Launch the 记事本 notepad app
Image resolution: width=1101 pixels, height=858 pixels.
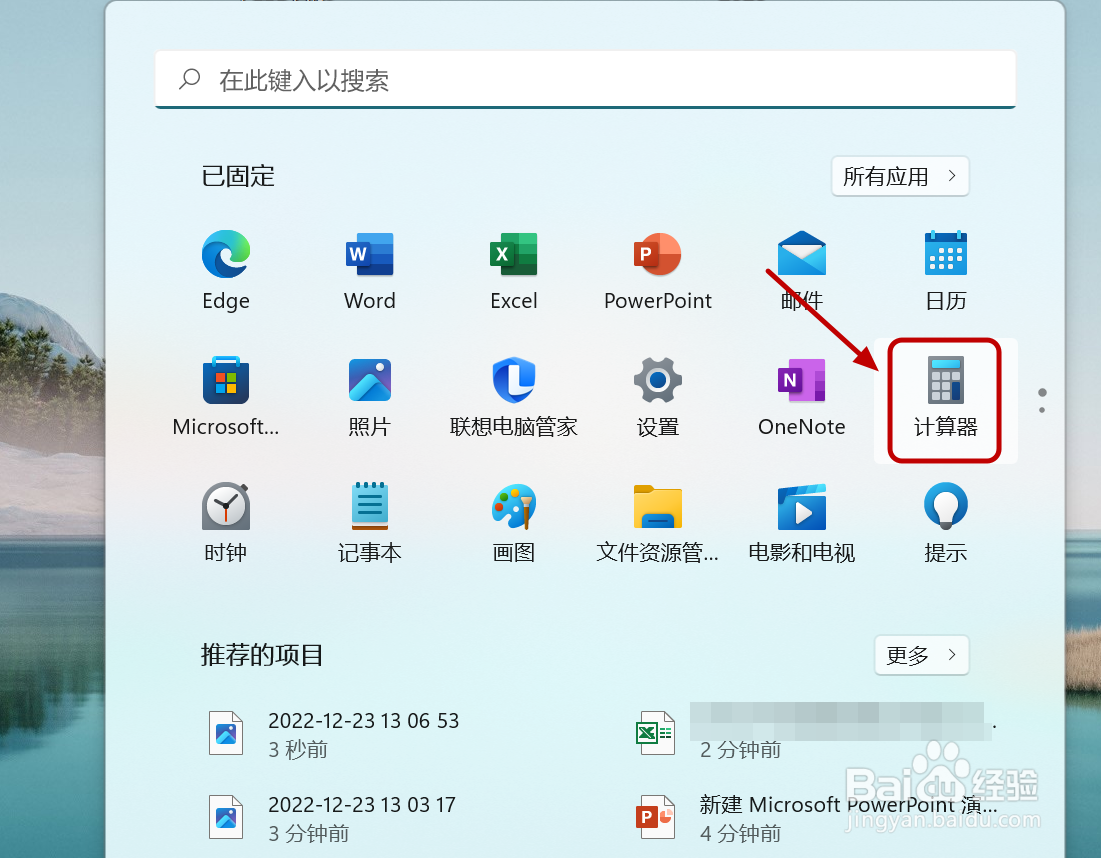[369, 523]
